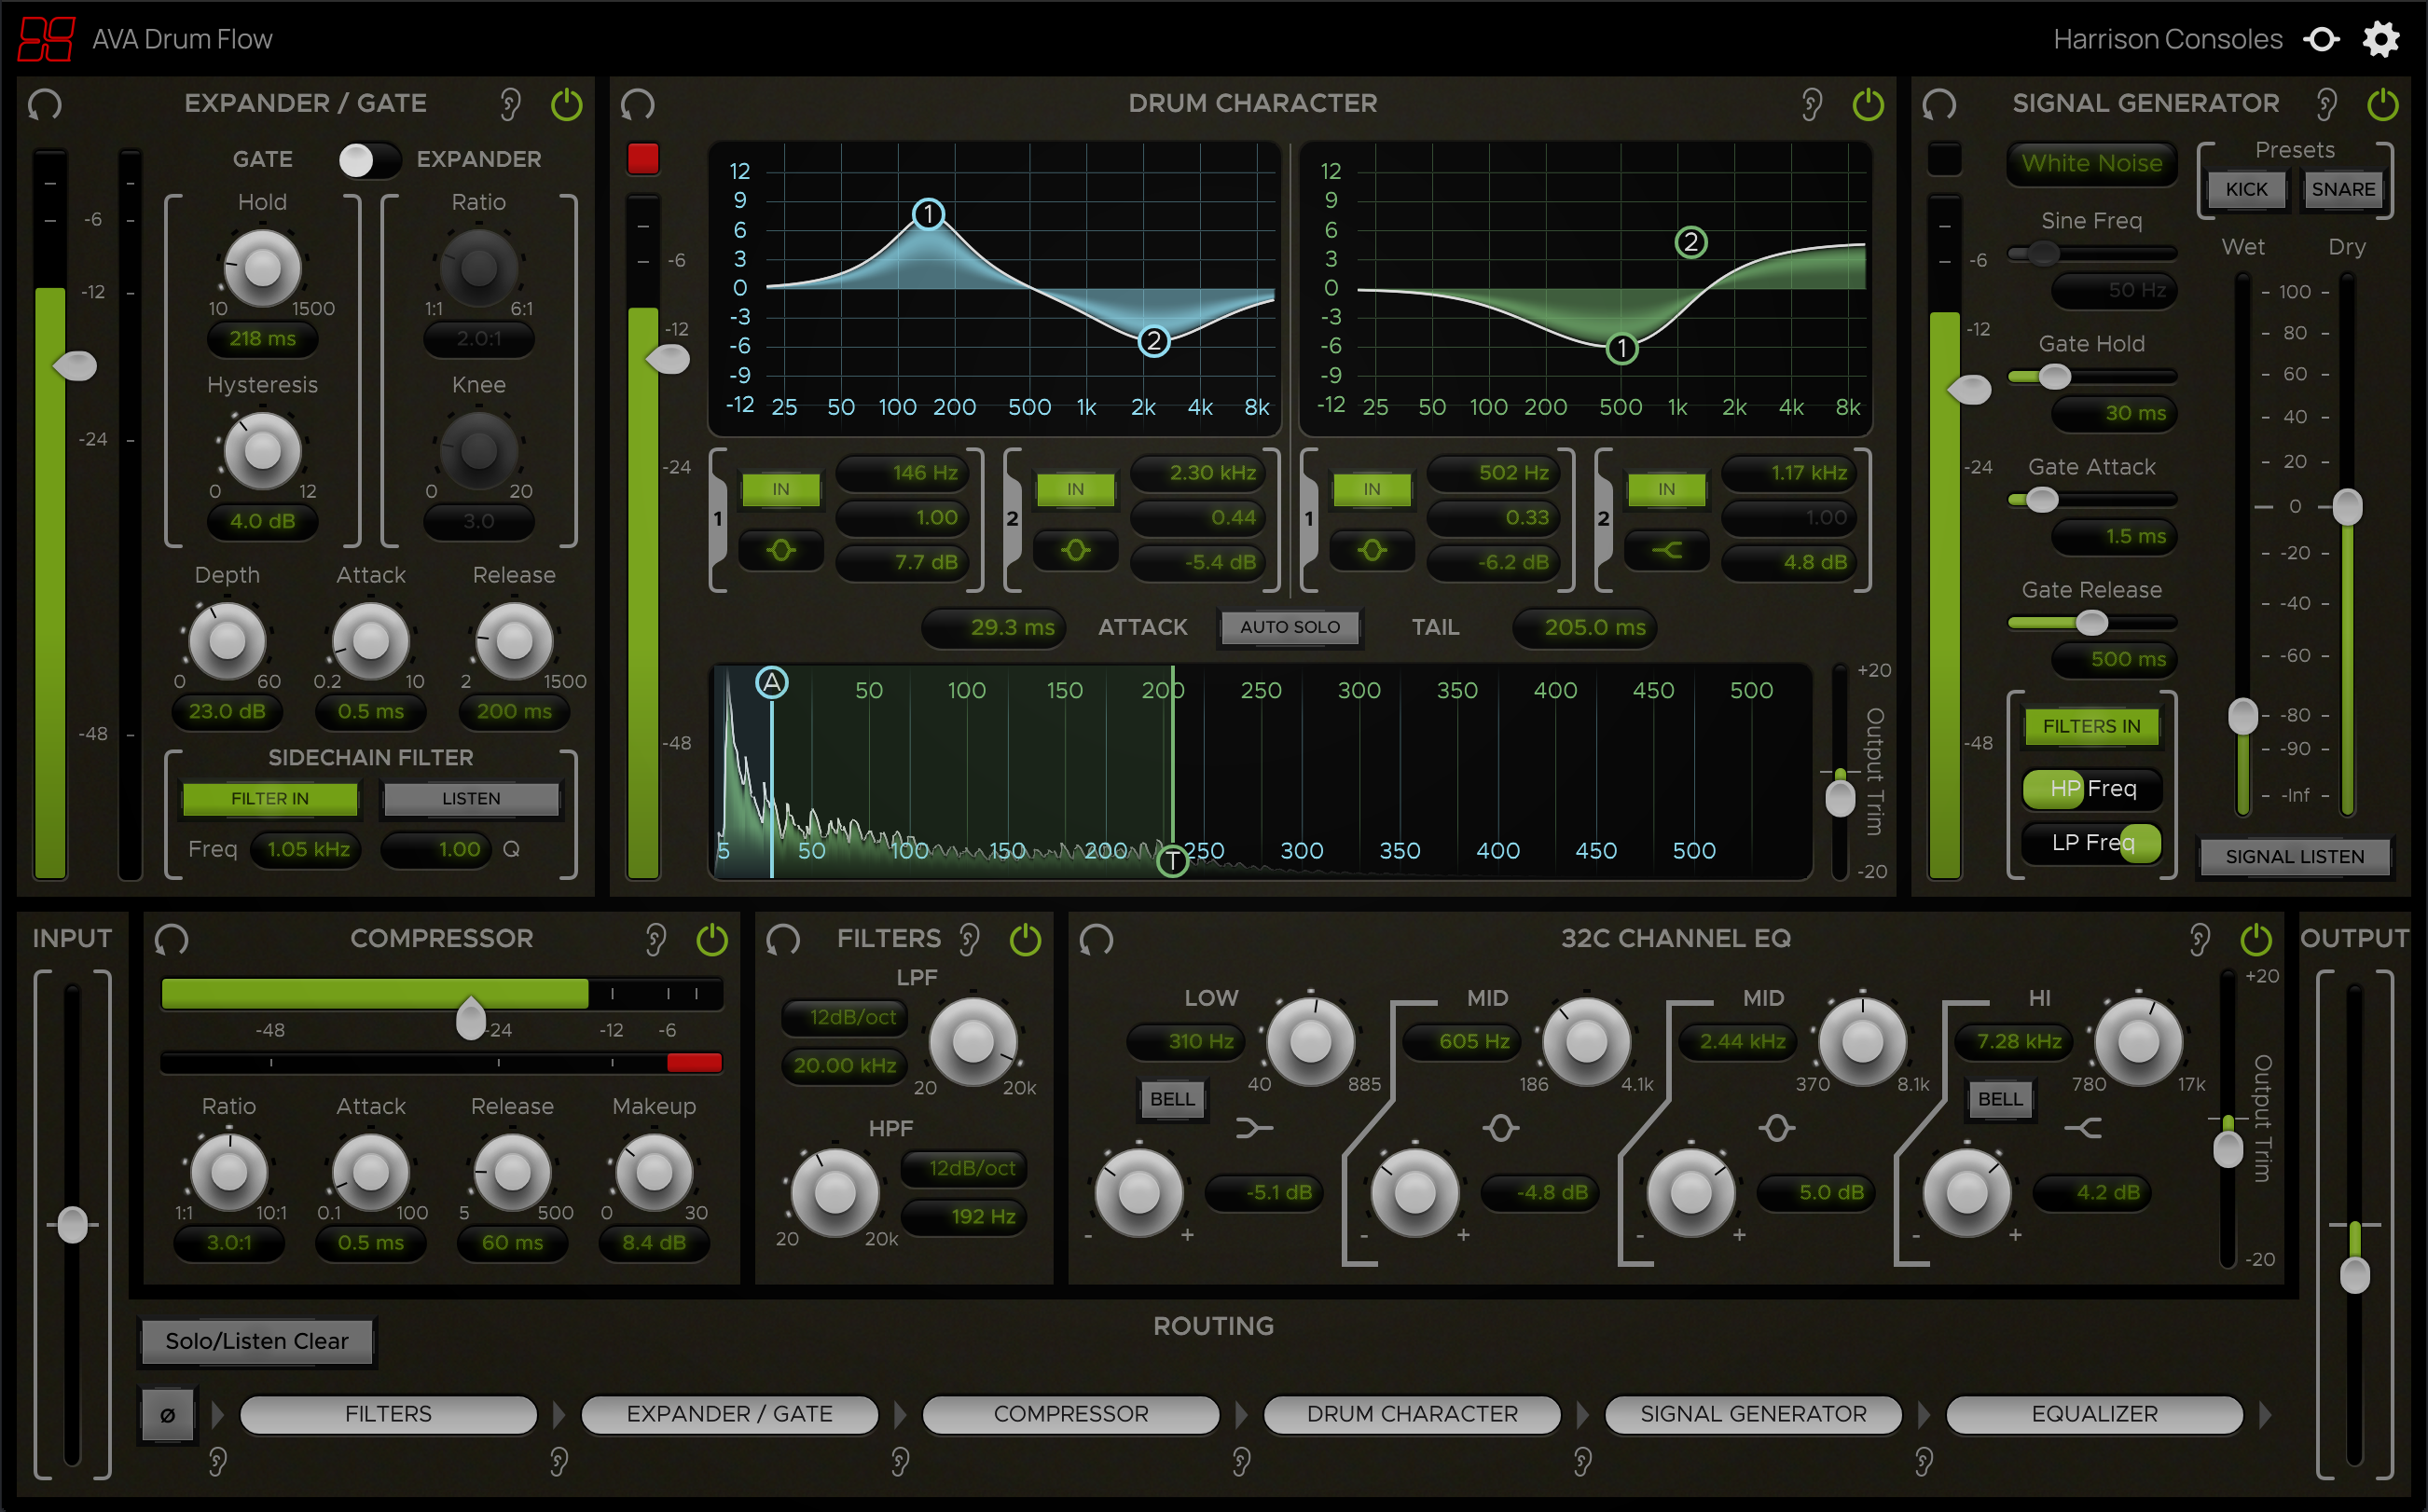Click the phase invert button in Routing

tap(168, 1414)
